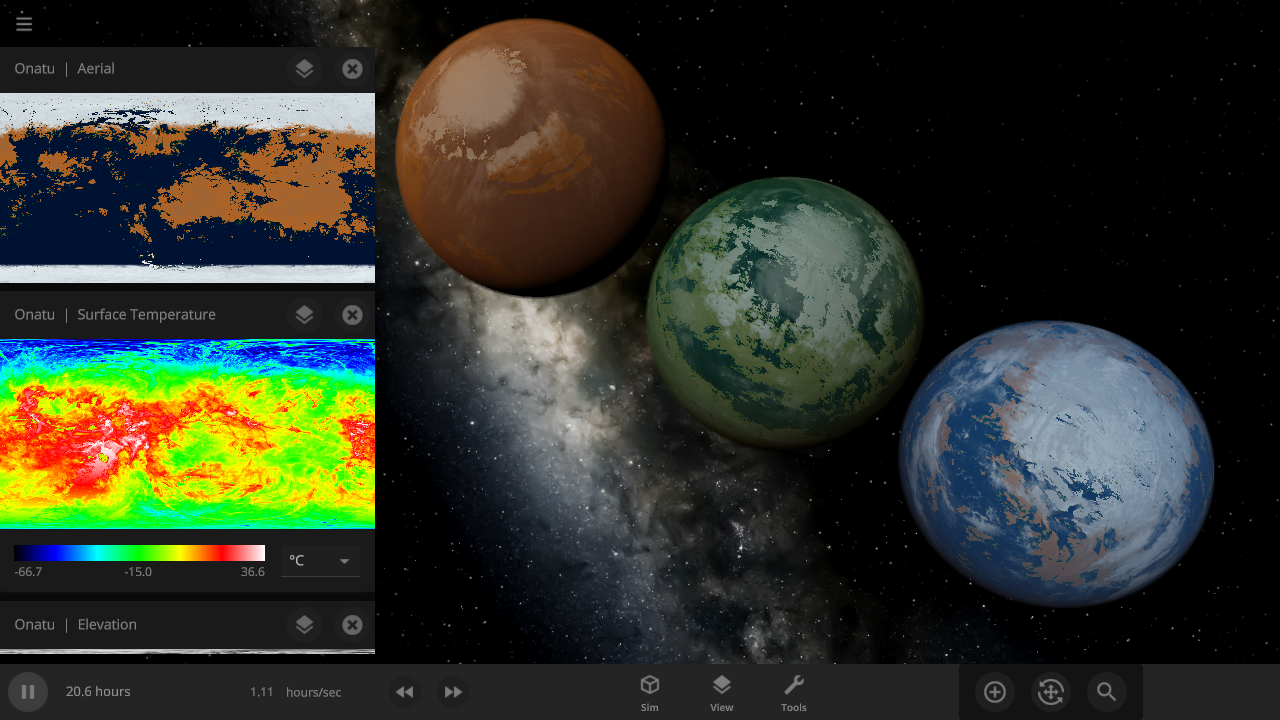Click the 36.6 maximum scale value
Viewport: 1280px width, 720px height.
click(x=253, y=572)
